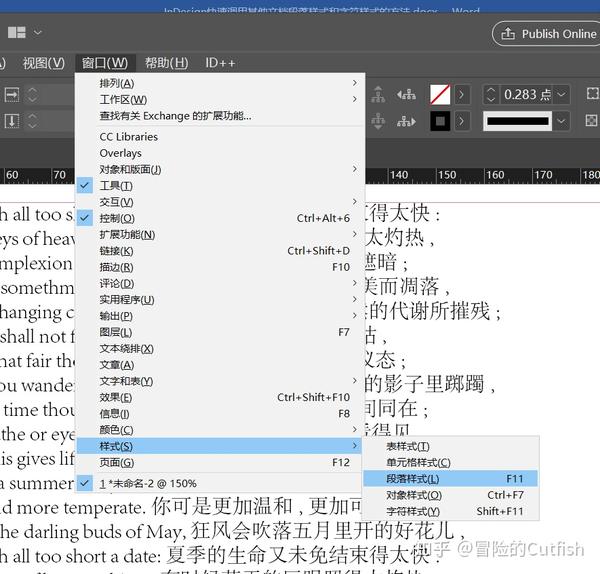
Task: Click the dashed frame icon at top right
Action: coord(592,93)
